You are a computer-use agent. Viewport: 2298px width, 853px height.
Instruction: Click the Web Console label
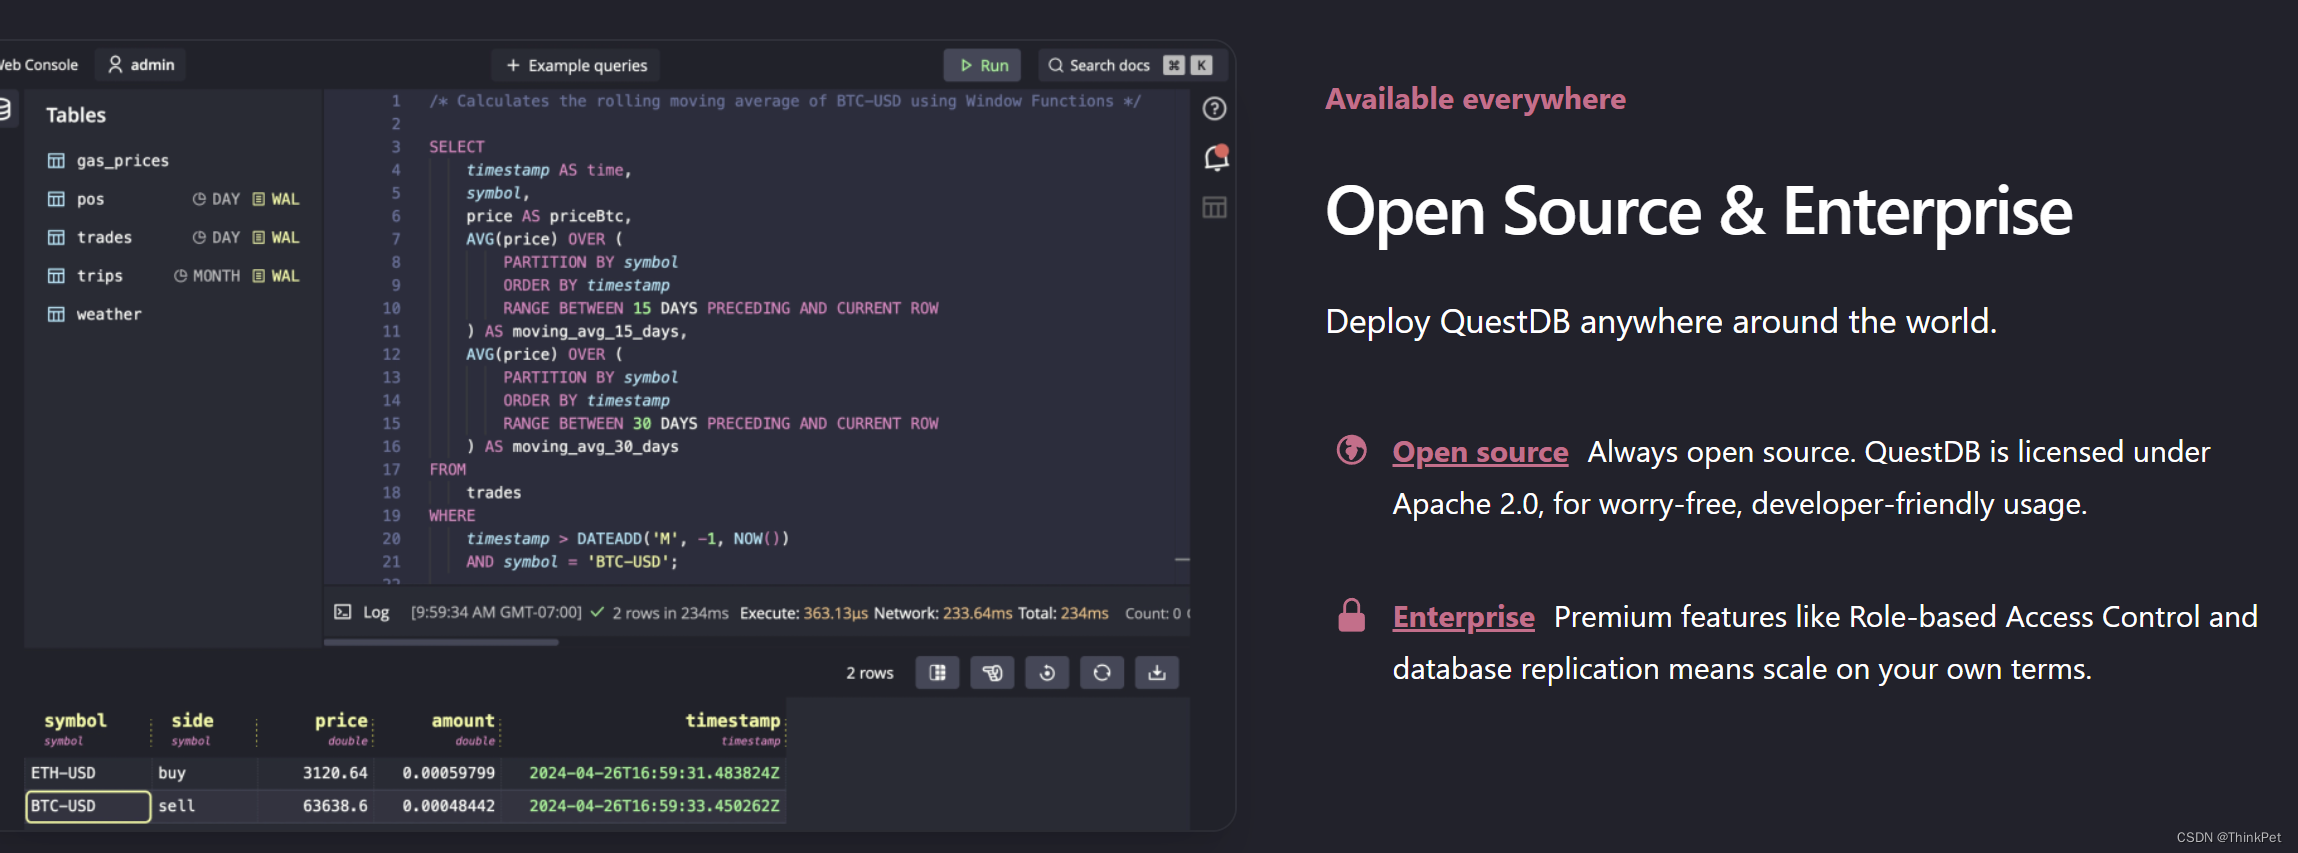tap(39, 64)
